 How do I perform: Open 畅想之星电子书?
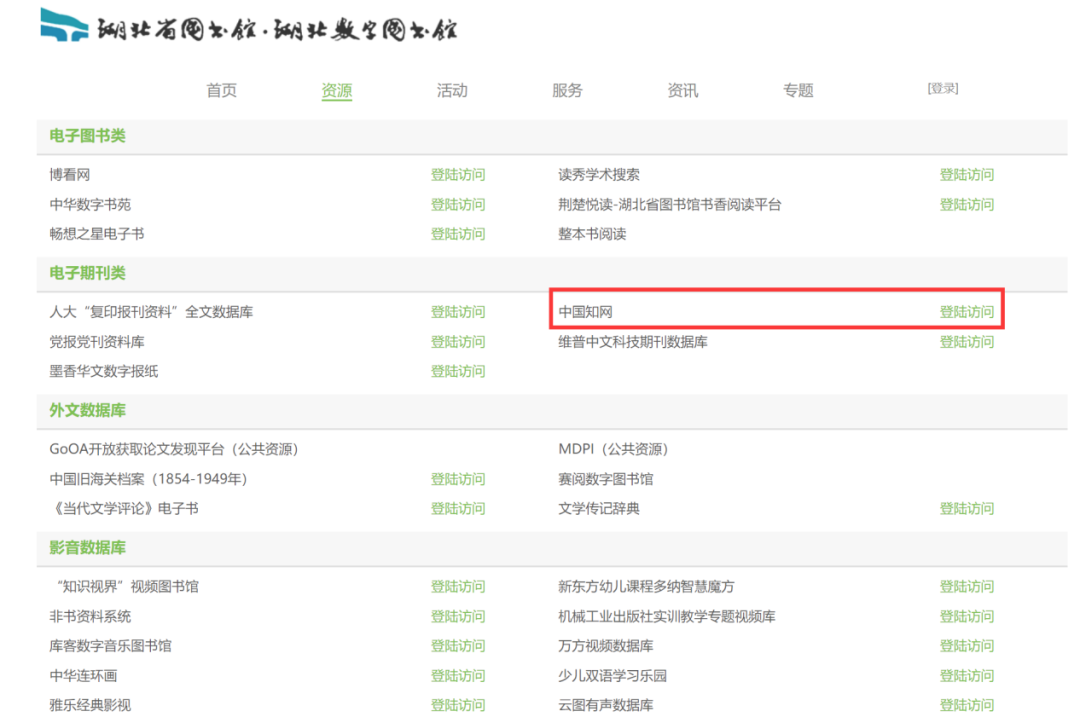click(x=97, y=234)
